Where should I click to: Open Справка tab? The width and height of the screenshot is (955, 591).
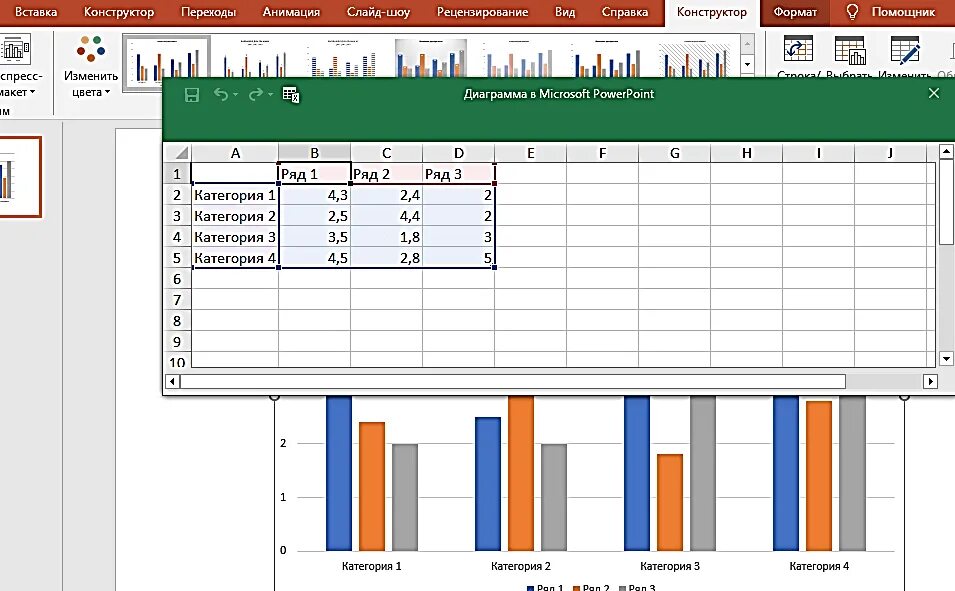click(x=624, y=12)
